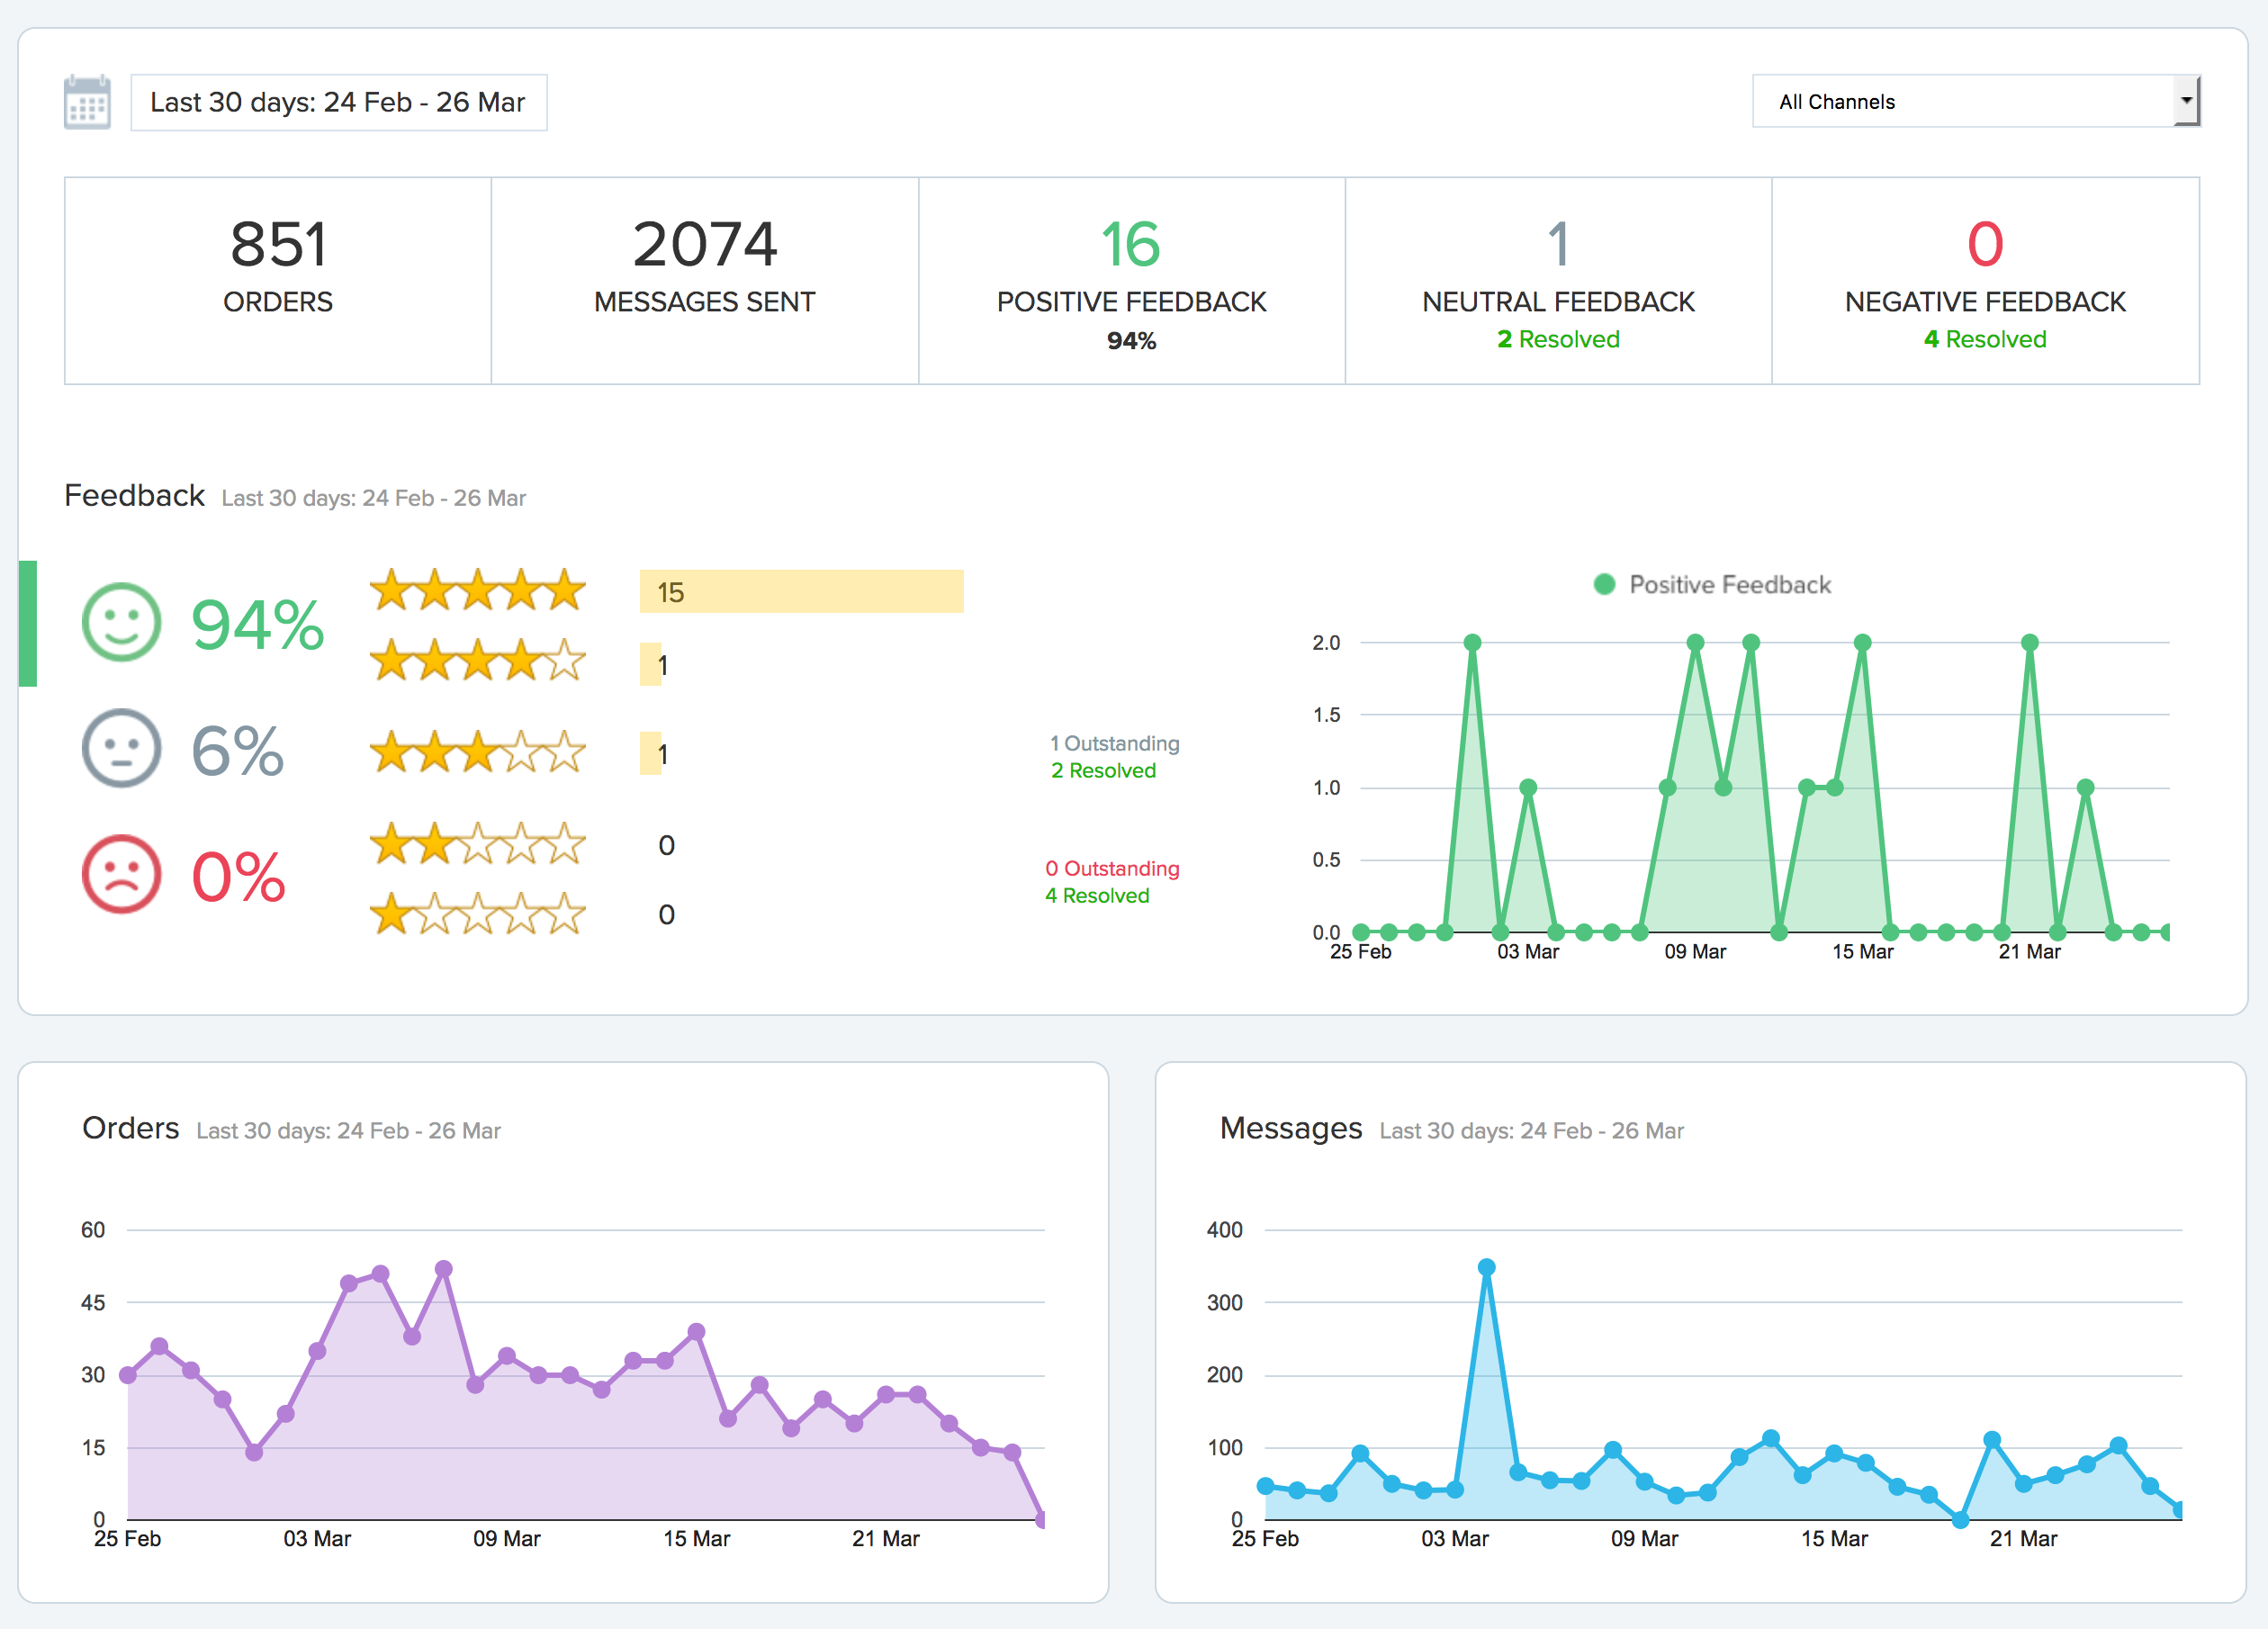Viewport: 2268px width, 1629px height.
Task: Select the 2074 Messages Sent card
Action: [x=705, y=281]
